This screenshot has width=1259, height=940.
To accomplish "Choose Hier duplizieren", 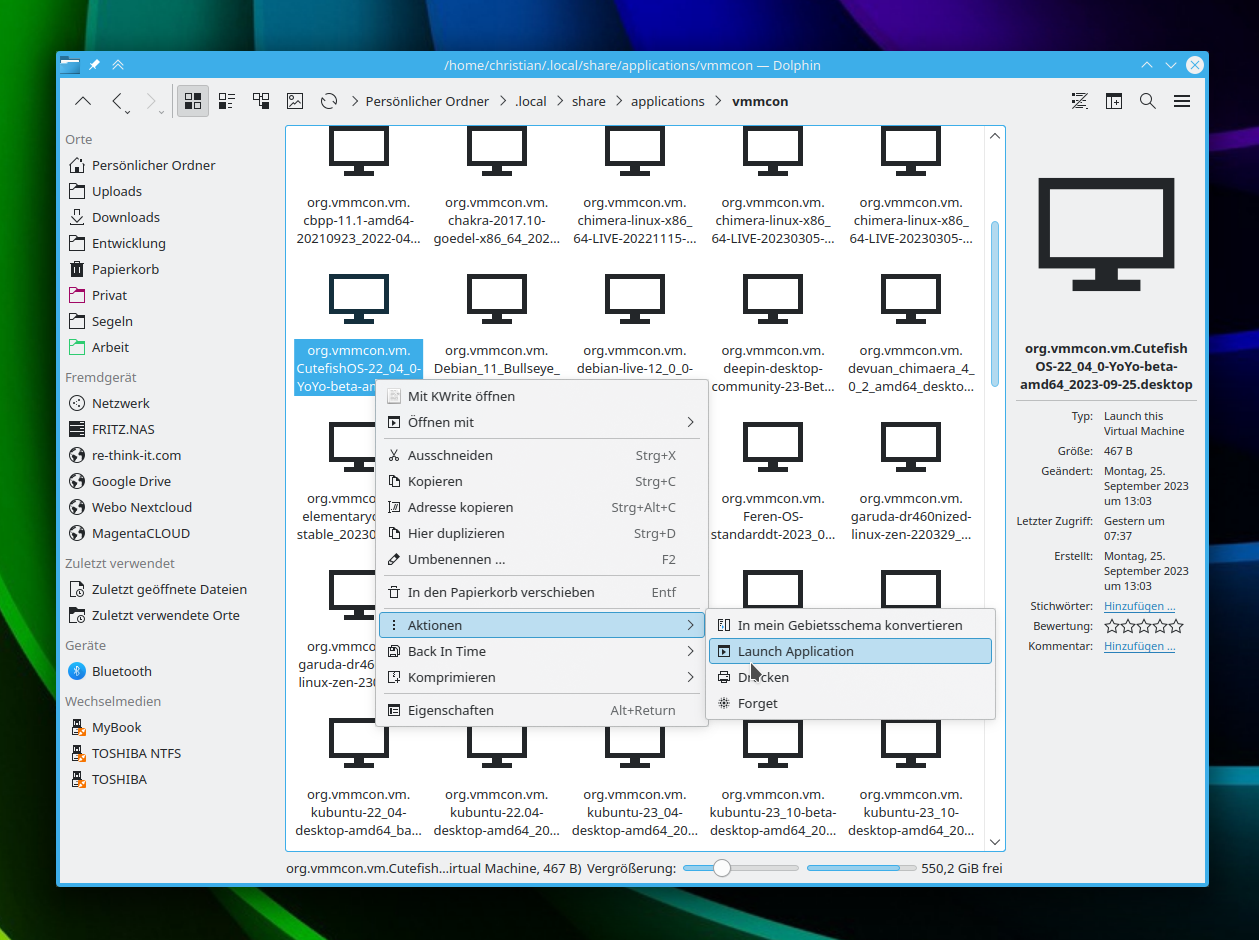I will [x=541, y=533].
